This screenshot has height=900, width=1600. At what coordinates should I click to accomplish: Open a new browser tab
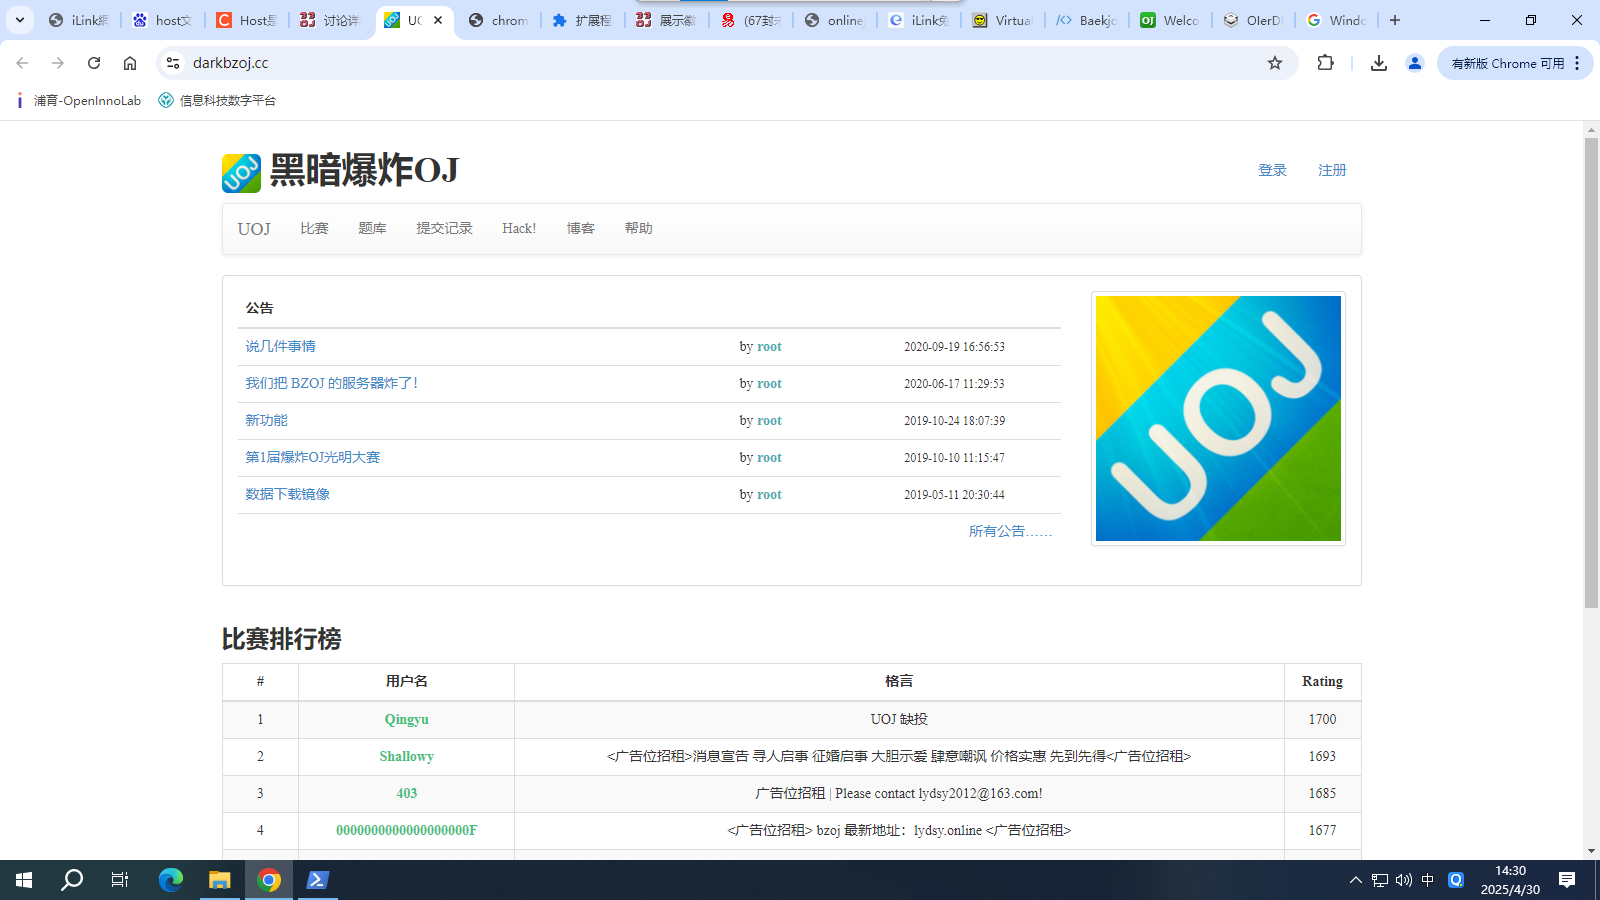click(x=1395, y=20)
